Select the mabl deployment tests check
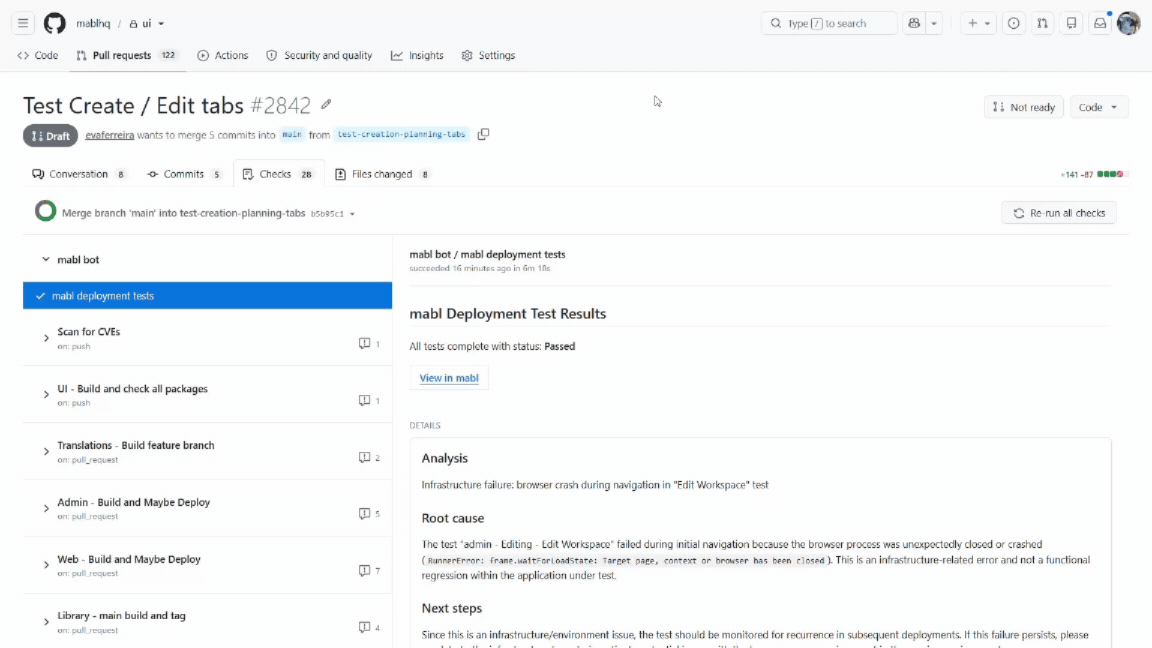This screenshot has height=648, width=1152. coord(207,295)
